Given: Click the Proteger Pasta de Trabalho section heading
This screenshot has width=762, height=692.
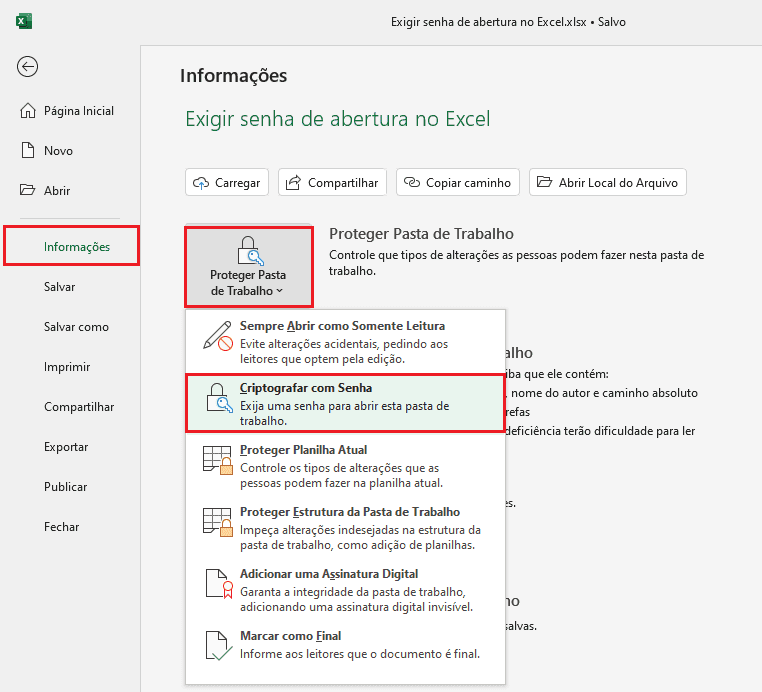Looking at the screenshot, I should [x=421, y=234].
